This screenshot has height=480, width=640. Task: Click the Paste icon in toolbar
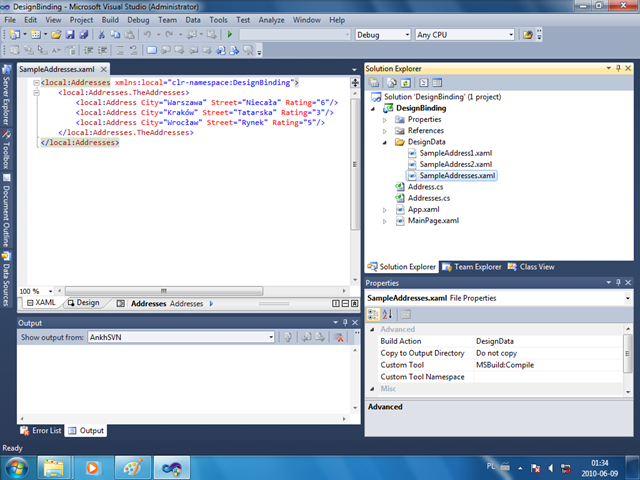click(x=129, y=35)
